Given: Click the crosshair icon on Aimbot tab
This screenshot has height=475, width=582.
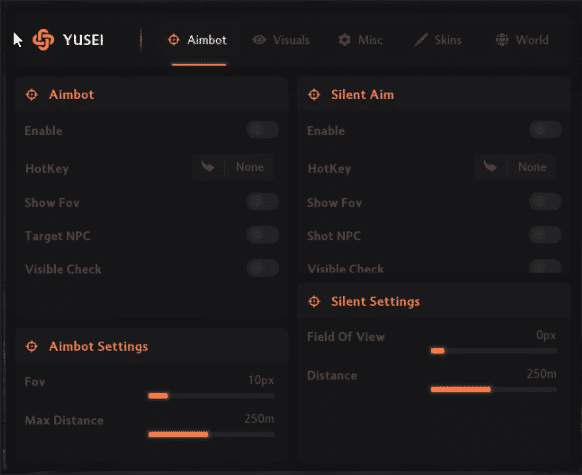Looking at the screenshot, I should pos(173,40).
